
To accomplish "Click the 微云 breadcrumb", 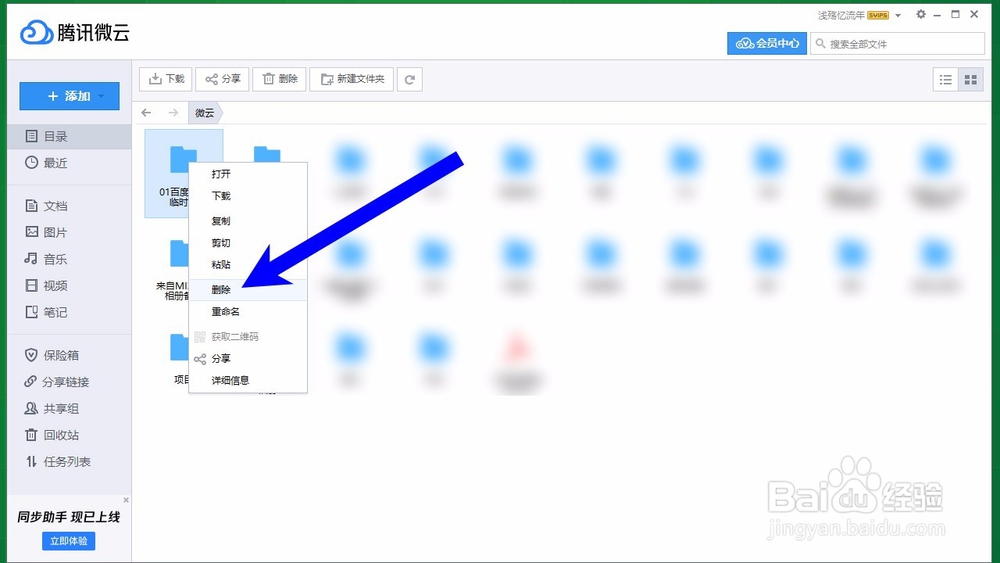I will (205, 113).
